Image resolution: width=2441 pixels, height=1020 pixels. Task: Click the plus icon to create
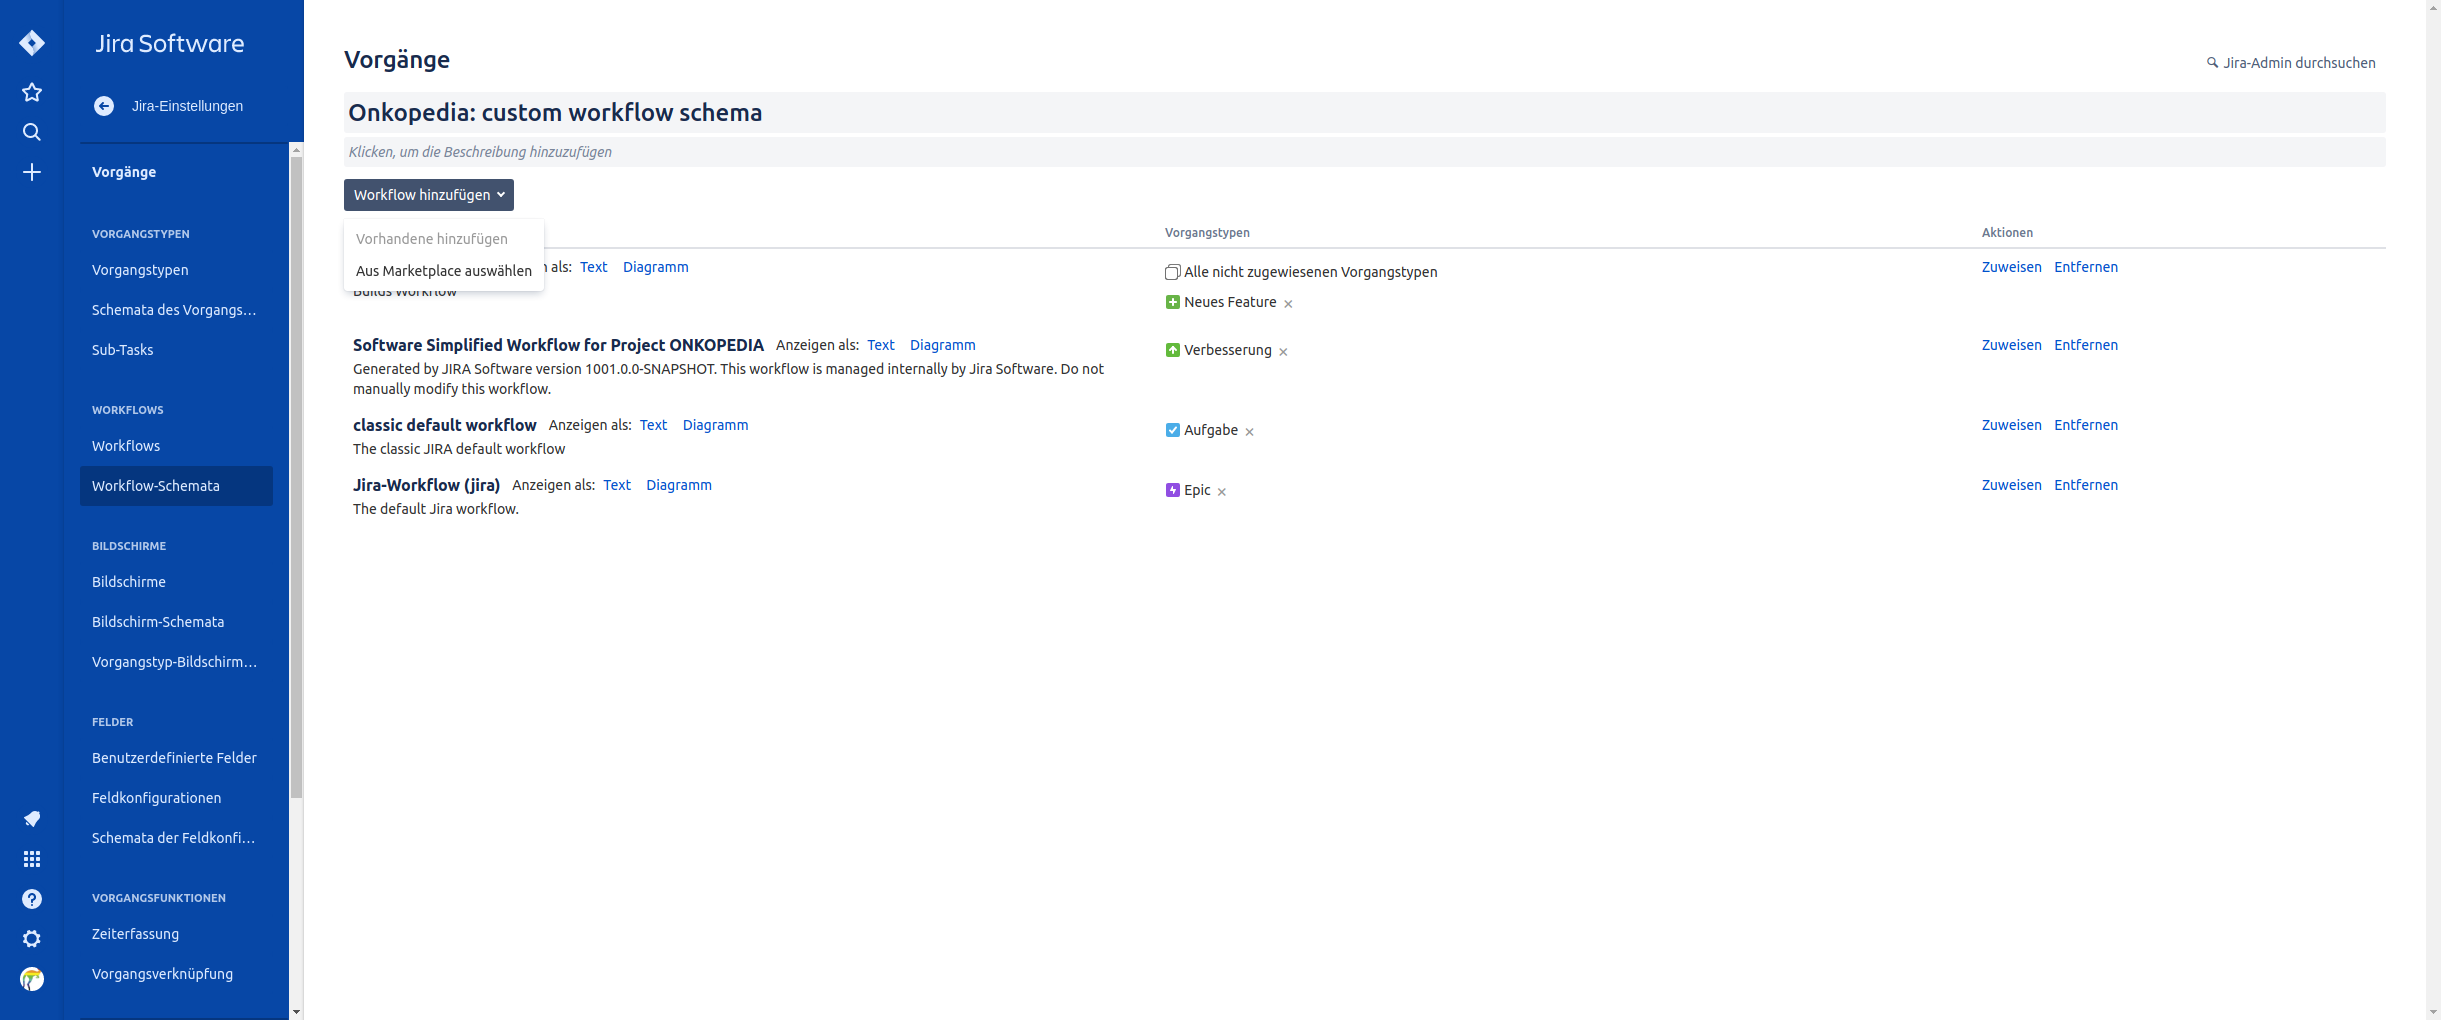(32, 171)
